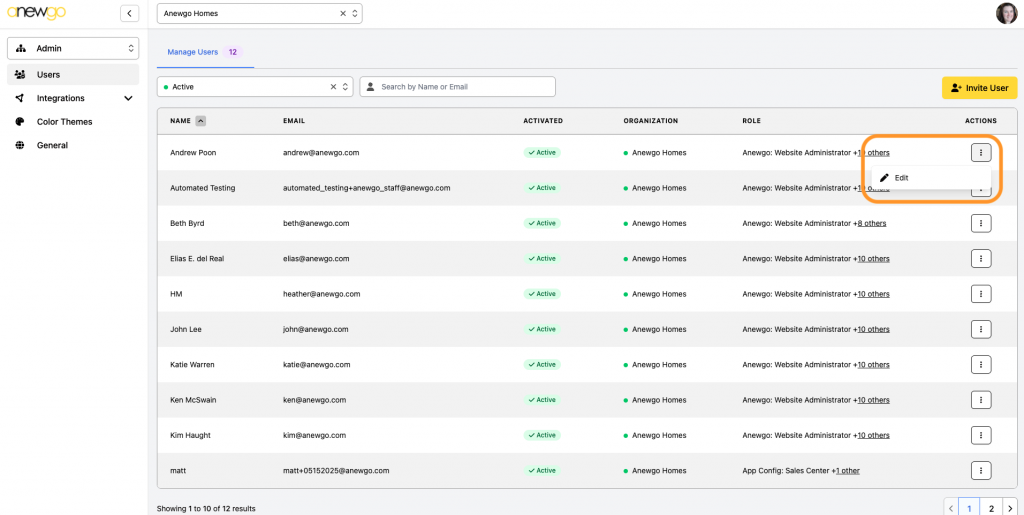Viewport: 1024px width, 515px height.
Task: Select Edit in the actions menu
Action: (931, 178)
